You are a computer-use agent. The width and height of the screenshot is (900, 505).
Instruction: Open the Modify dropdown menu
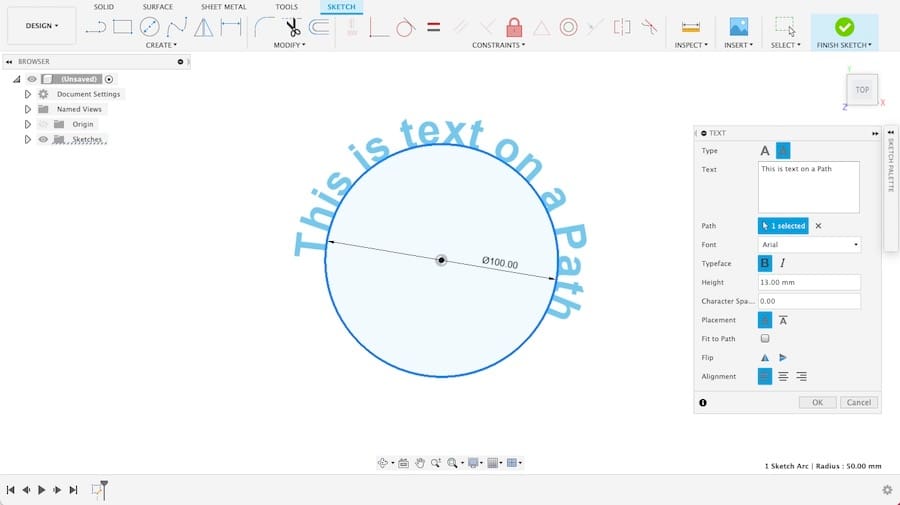(289, 45)
